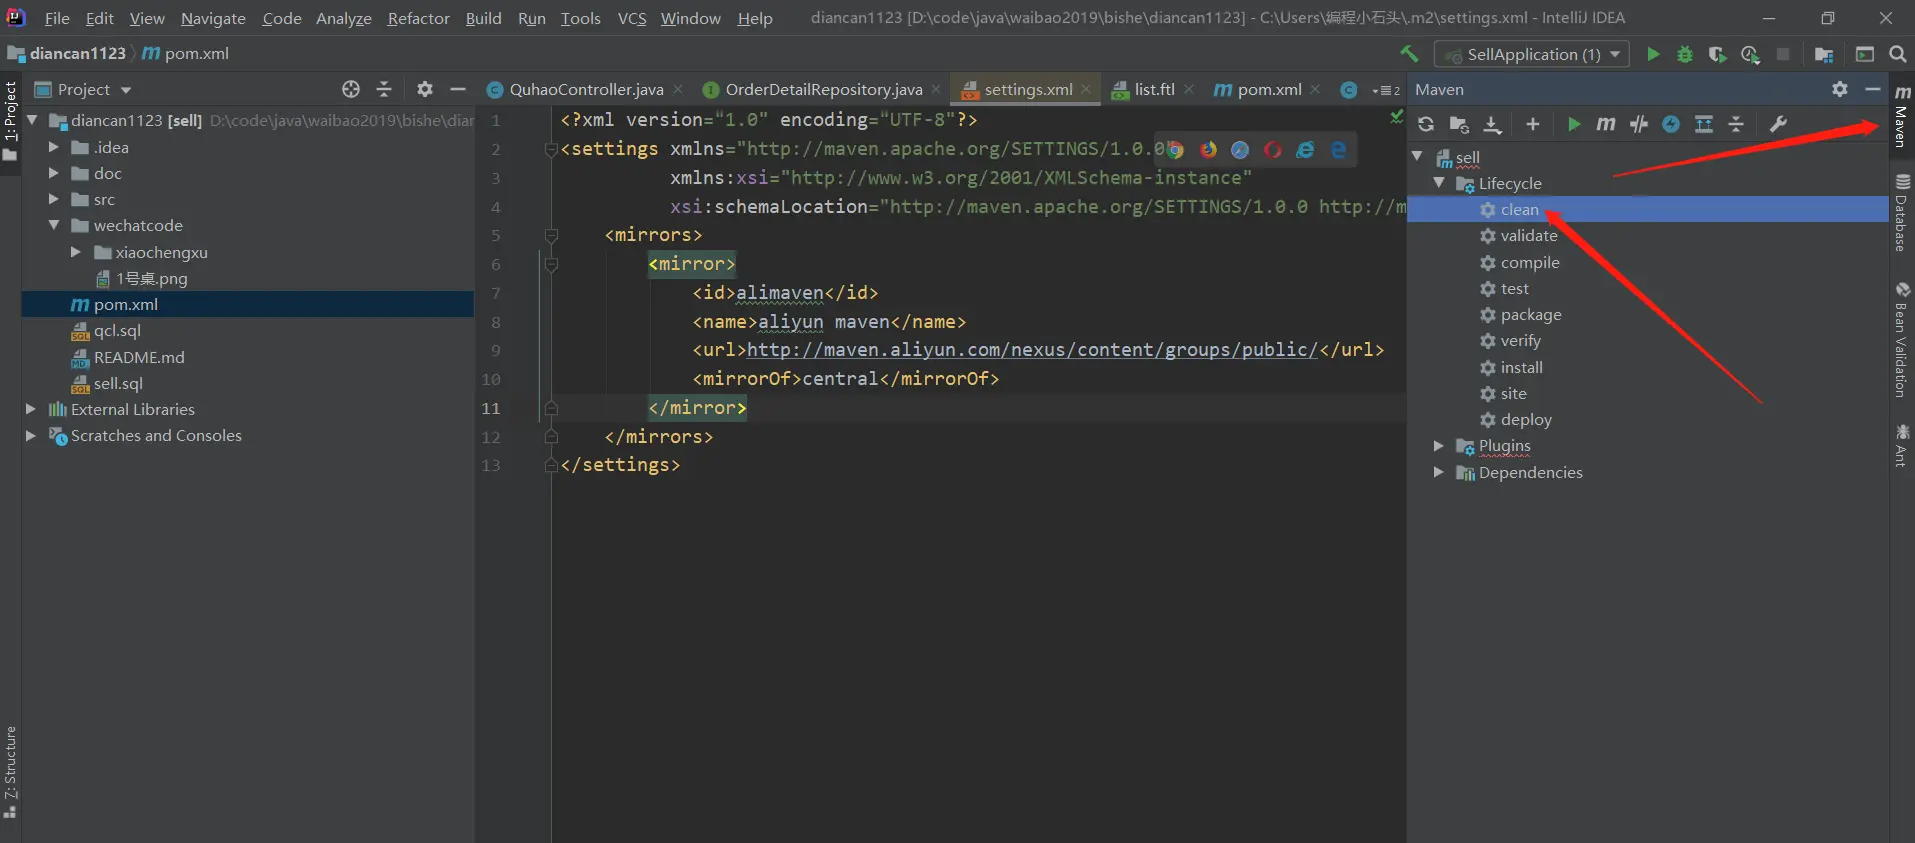This screenshot has height=843, width=1915.
Task: Open Search Everywhere magnifier icon
Action: tap(1898, 54)
